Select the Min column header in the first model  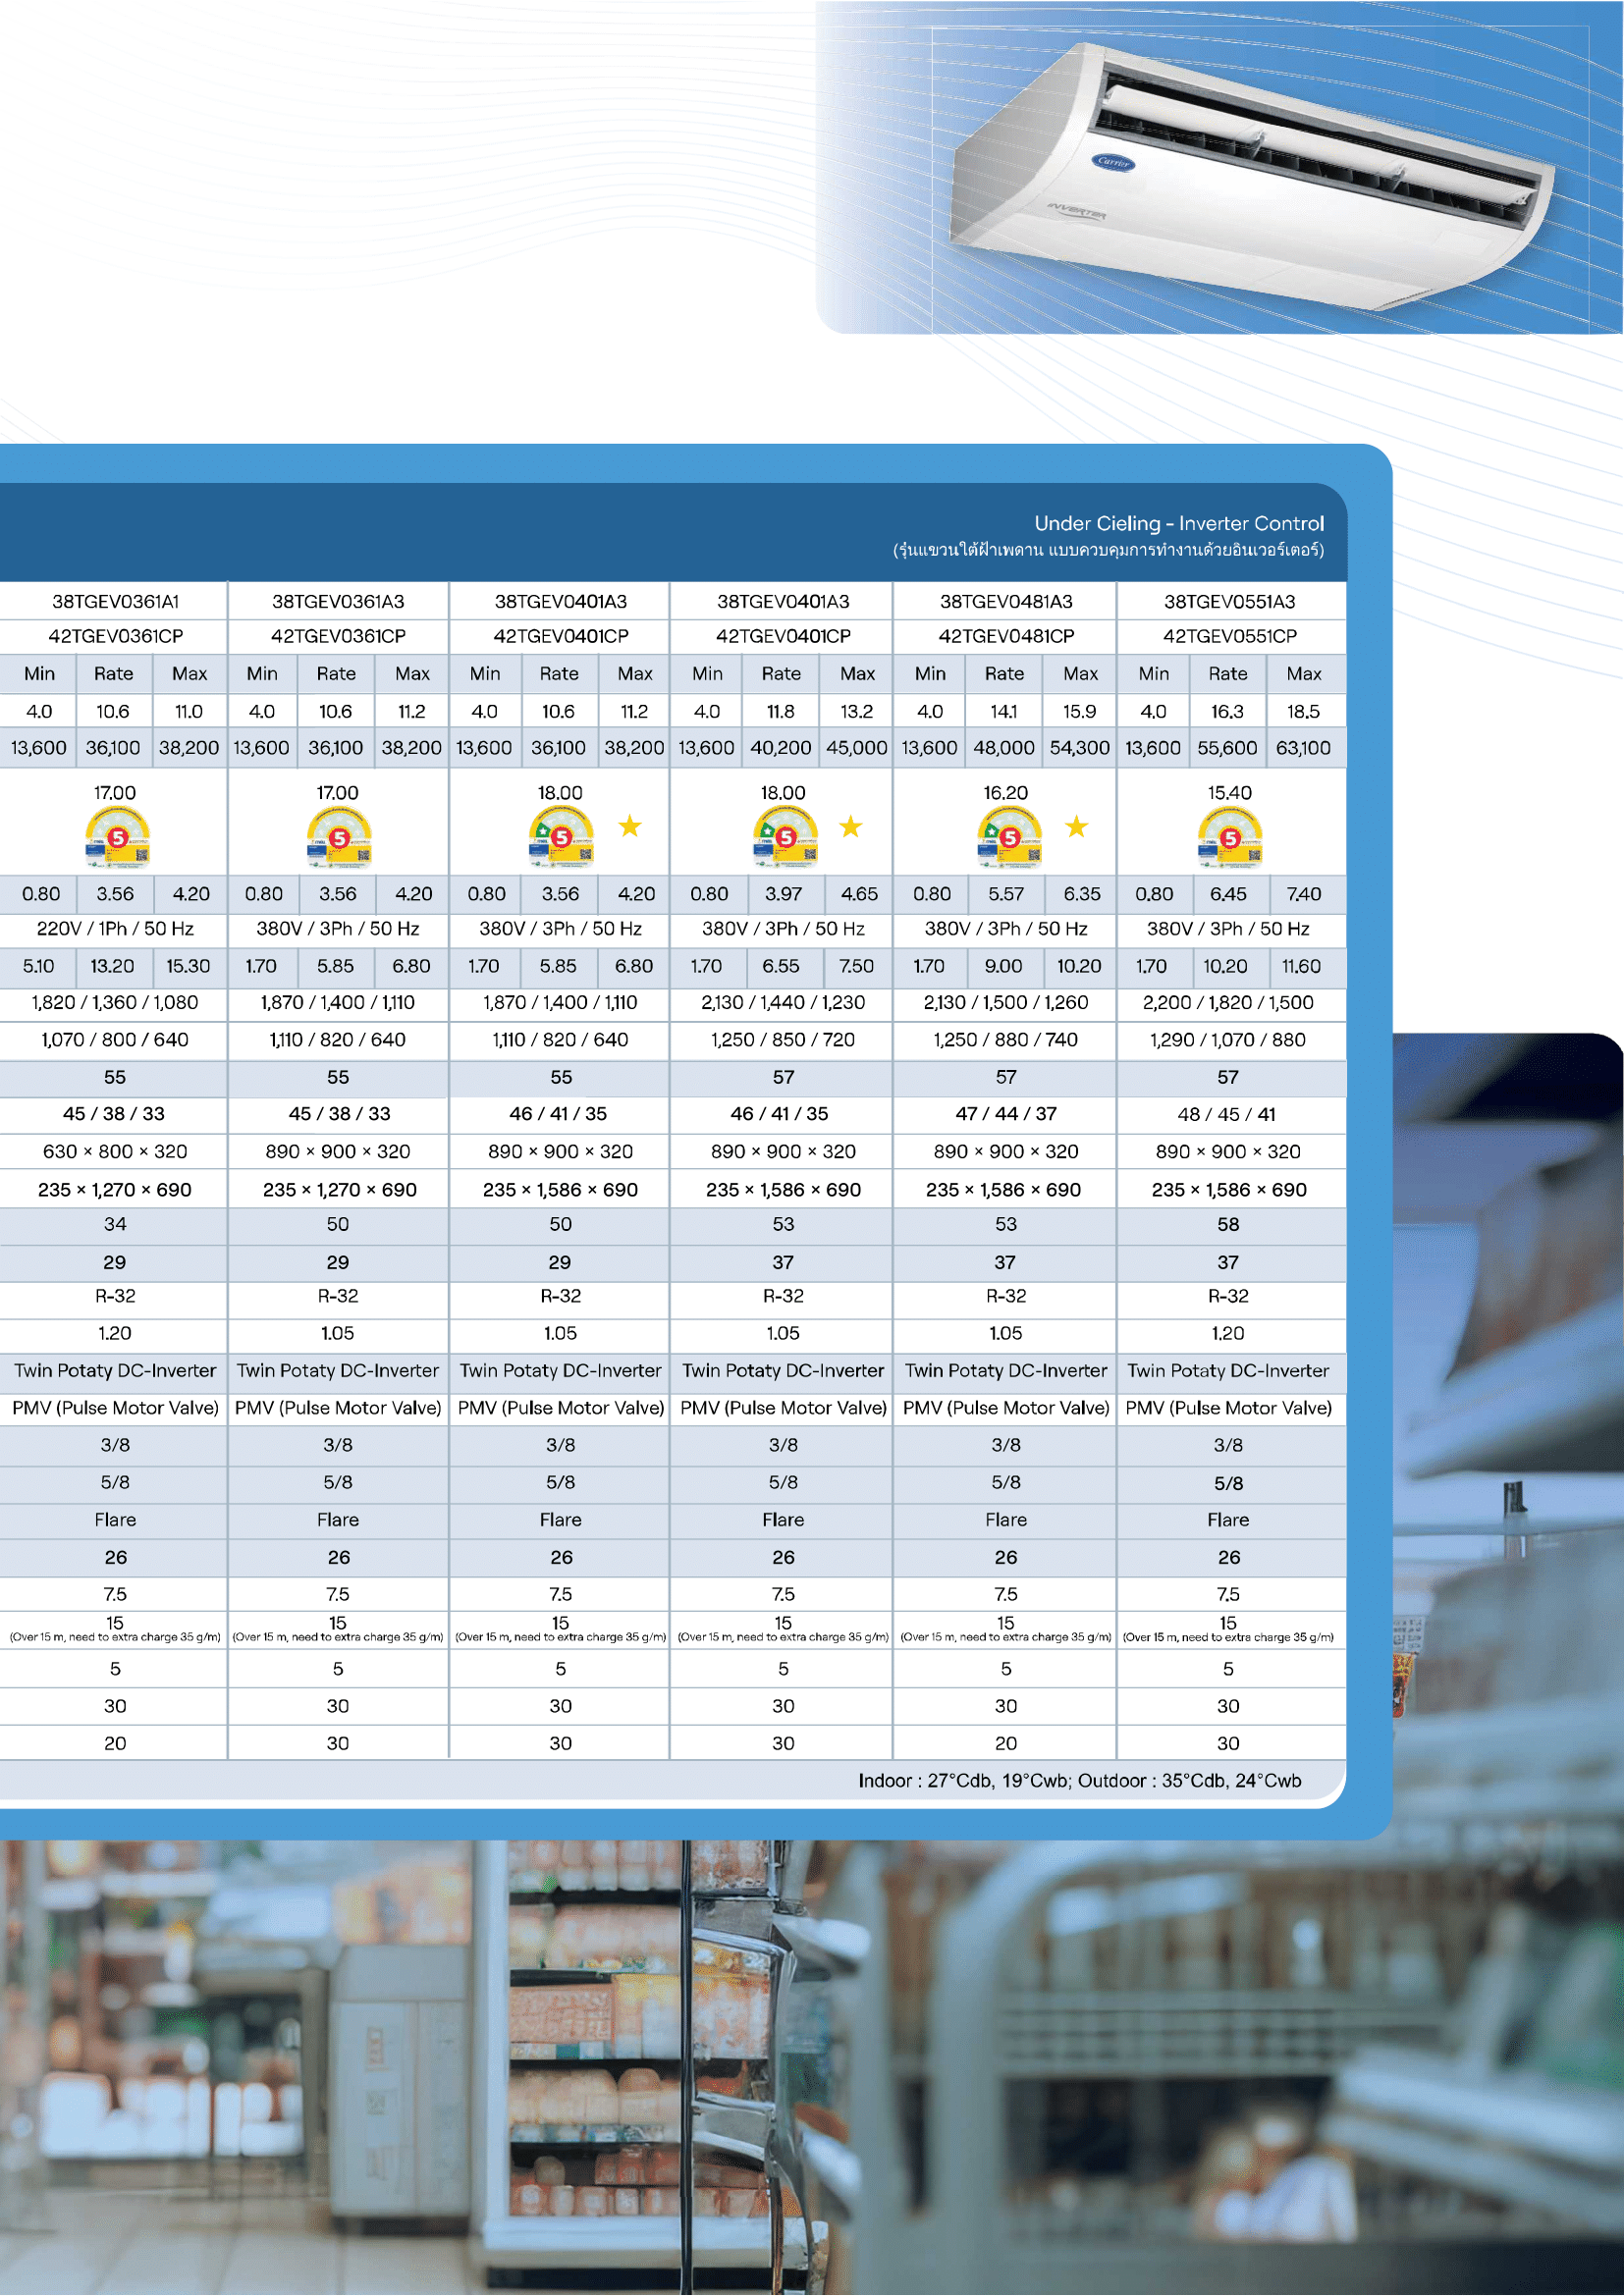40,674
